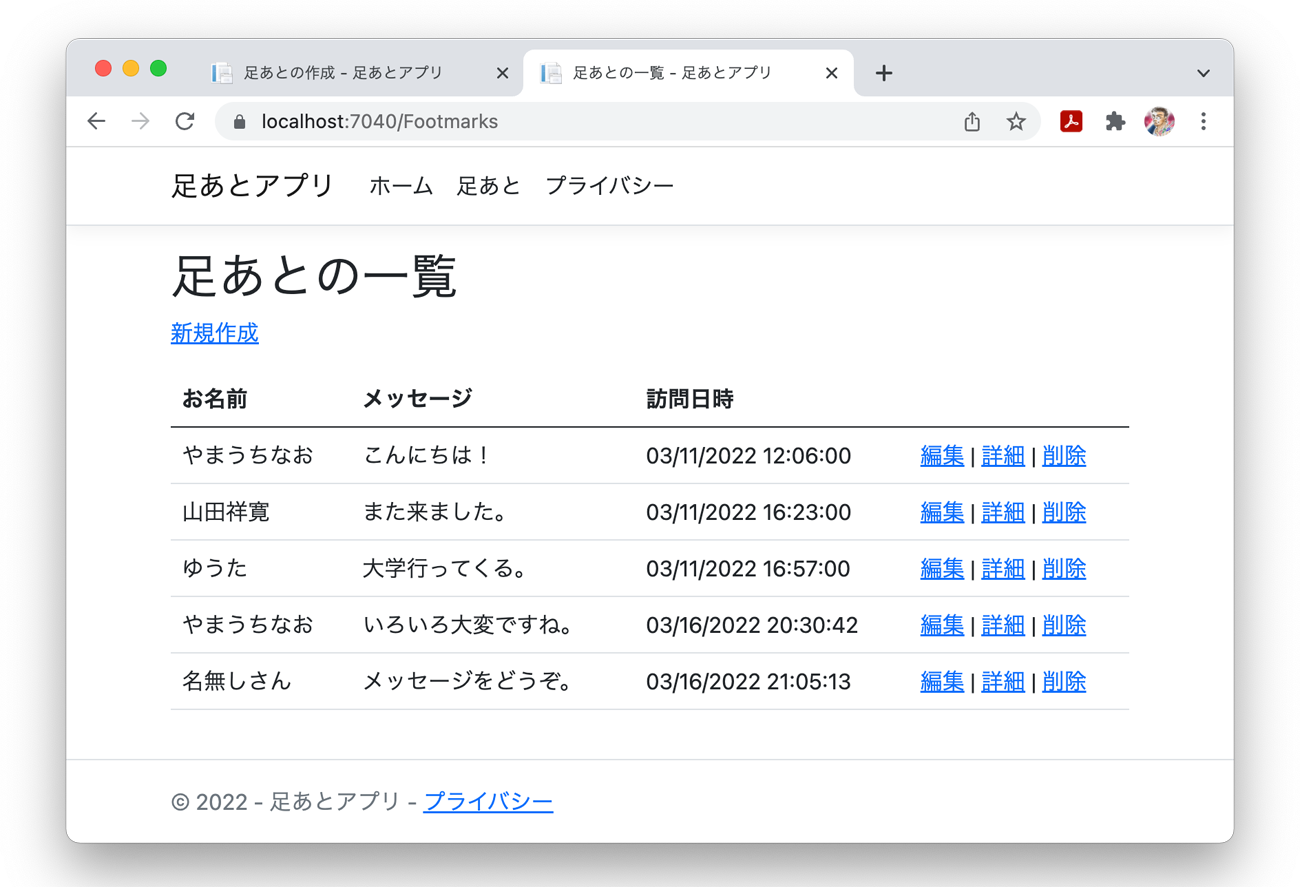This screenshot has height=887, width=1300.
Task: Click the green fullscreen window button
Action: pos(158,68)
